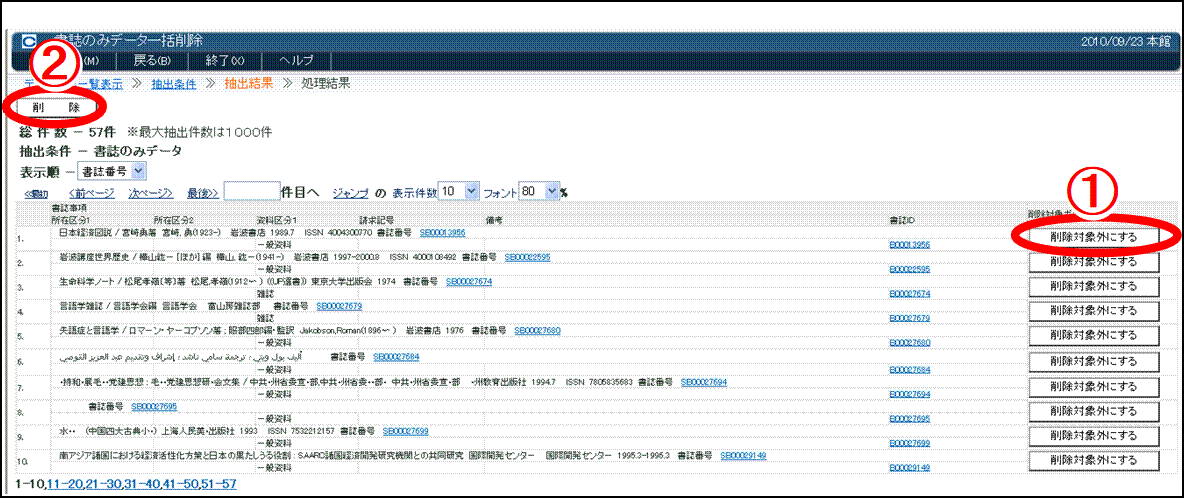Select the 終了(X) menu item
Viewport: 1184px width, 498px height.
tap(227, 61)
